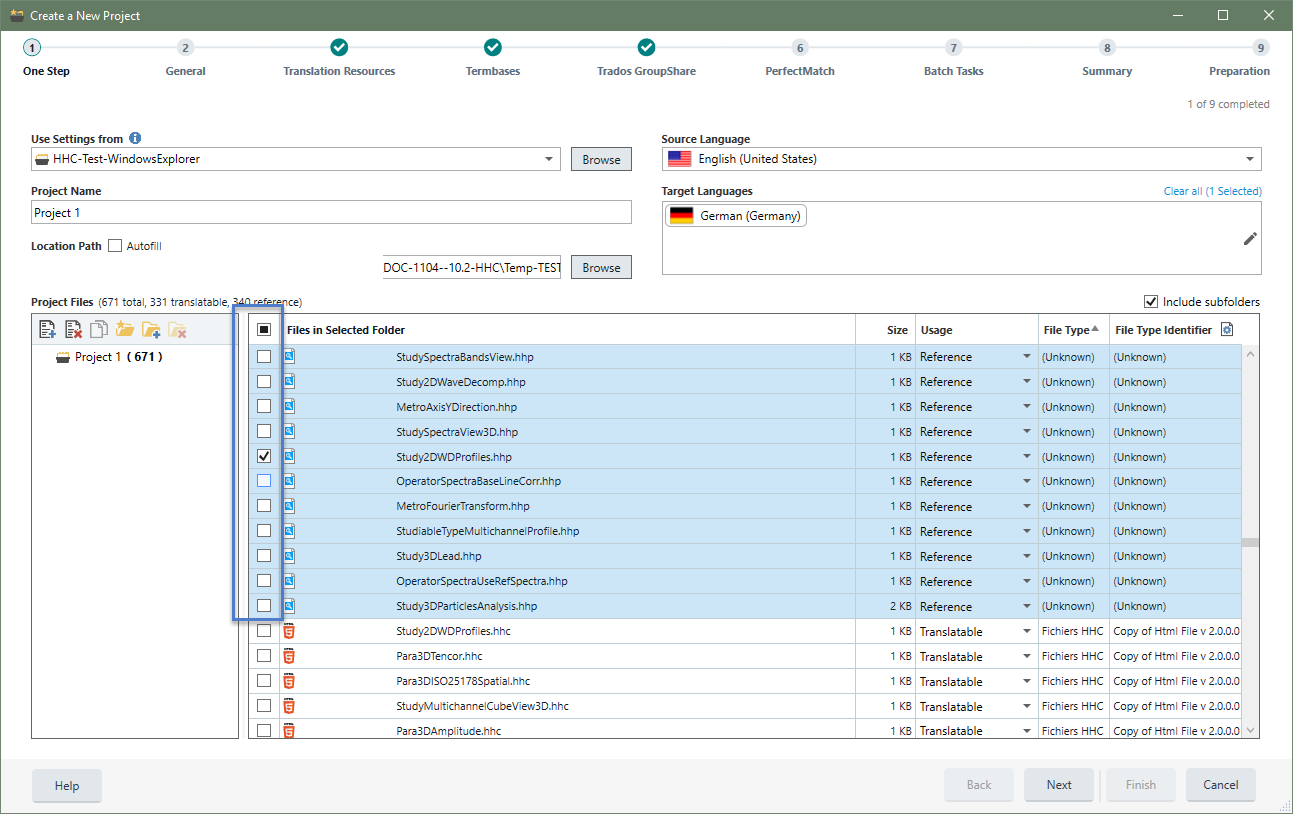This screenshot has height=814, width=1293.
Task: Go to the Termbases step
Action: coord(493,59)
